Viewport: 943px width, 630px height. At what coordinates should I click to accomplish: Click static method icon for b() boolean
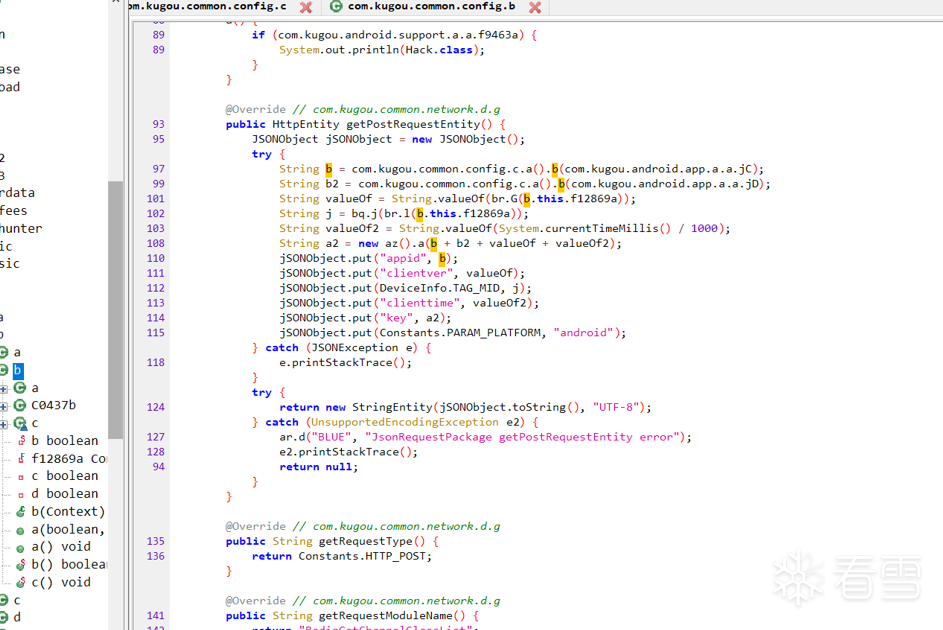click(21, 564)
